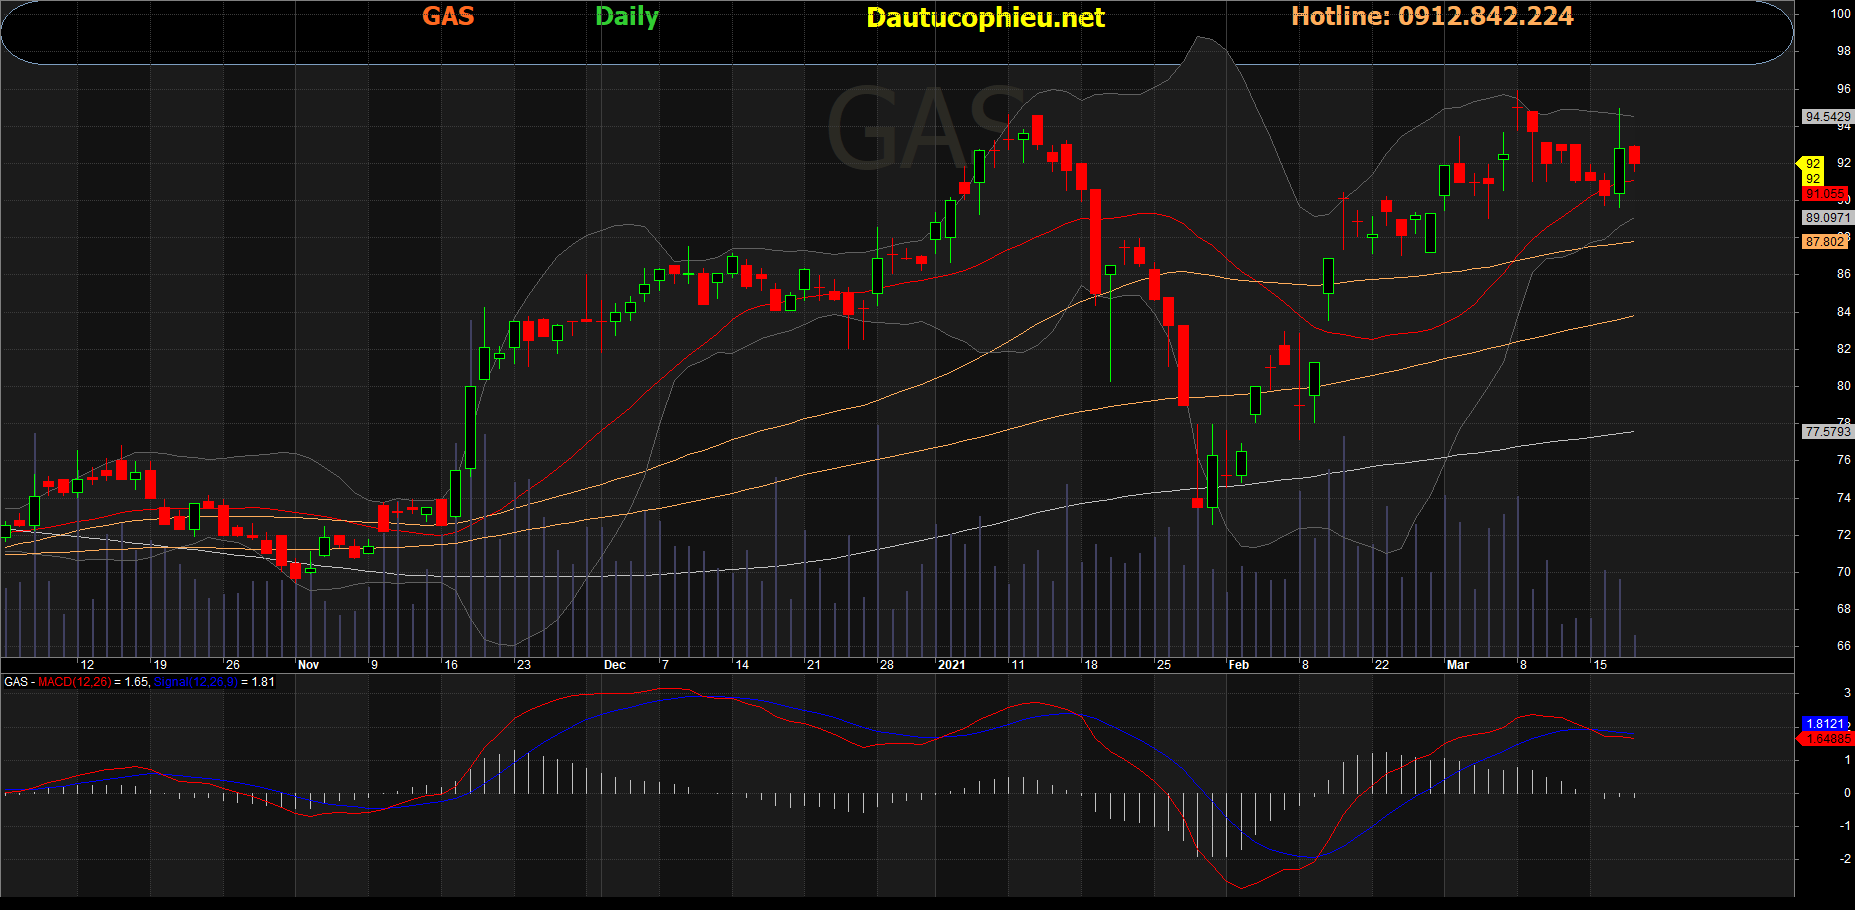1855x910 pixels.
Task: Click the green Daily timeframe label
Action: pos(627,16)
